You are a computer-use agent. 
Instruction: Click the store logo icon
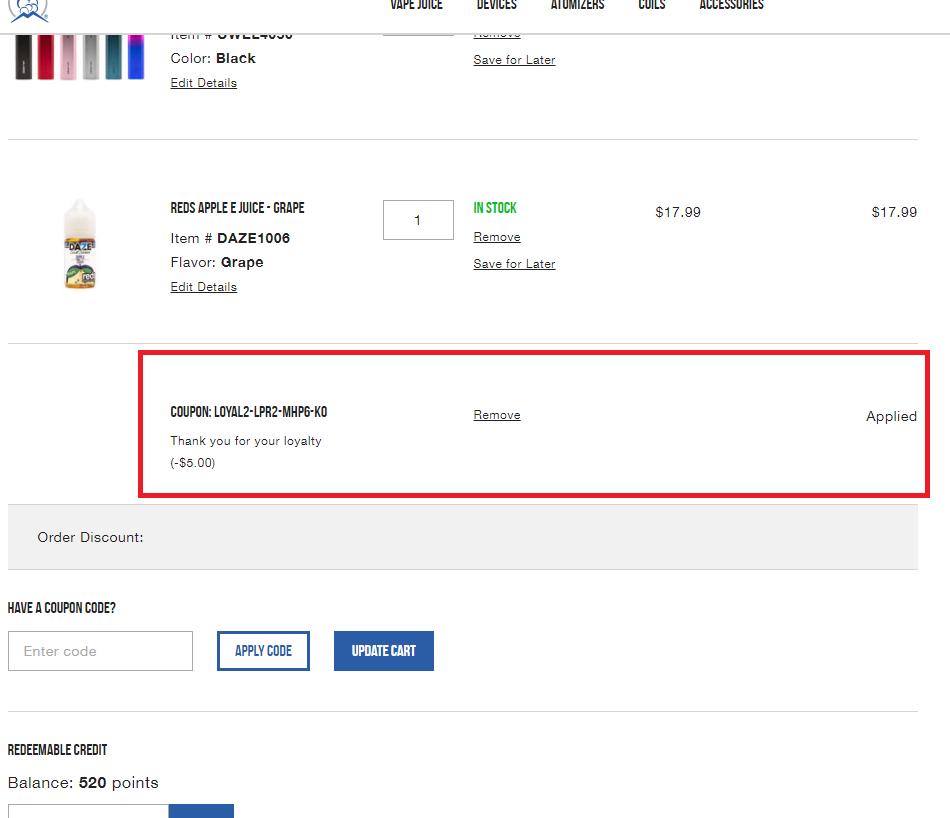(x=28, y=10)
